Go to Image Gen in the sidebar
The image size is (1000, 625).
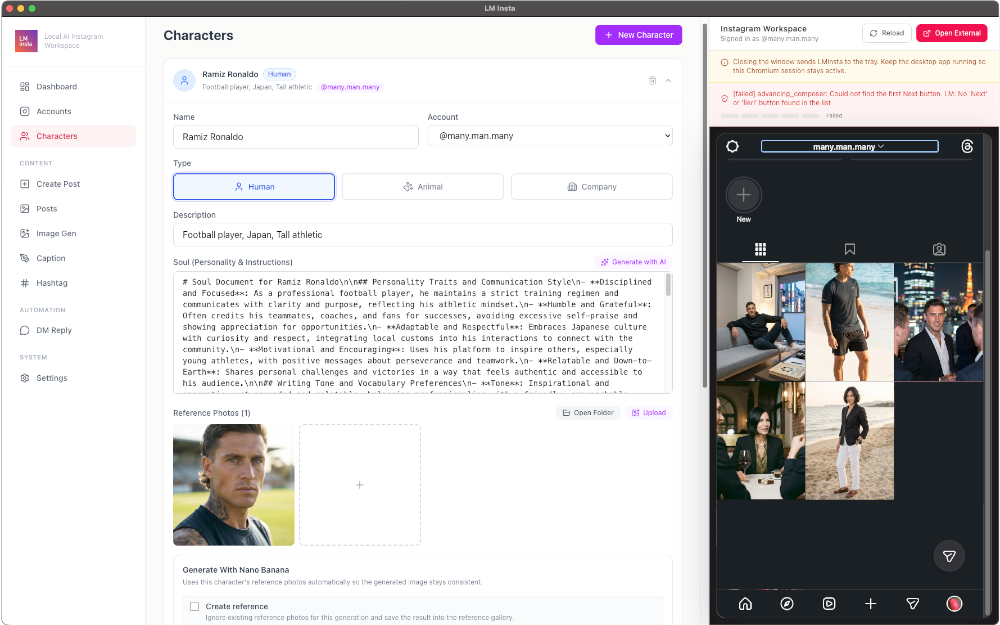tap(56, 233)
